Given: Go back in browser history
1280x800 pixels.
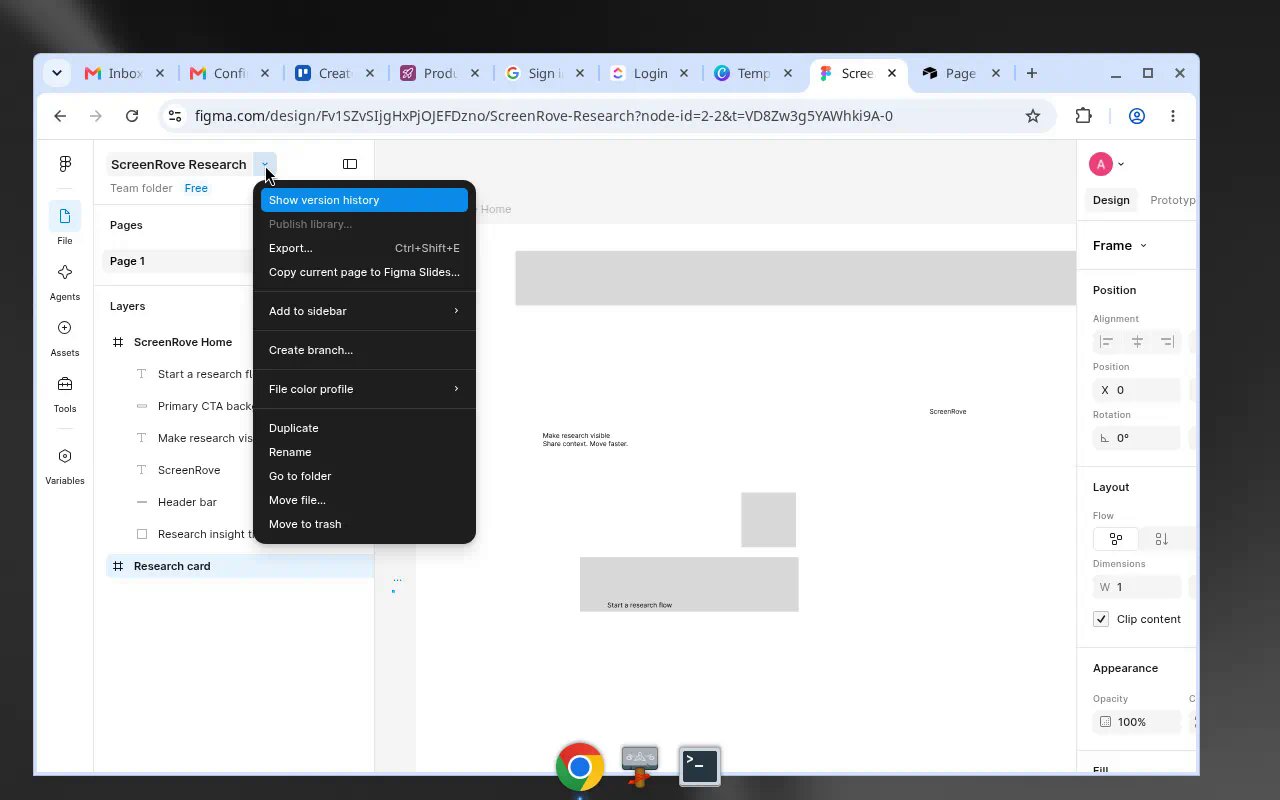Looking at the screenshot, I should pyautogui.click(x=60, y=116).
